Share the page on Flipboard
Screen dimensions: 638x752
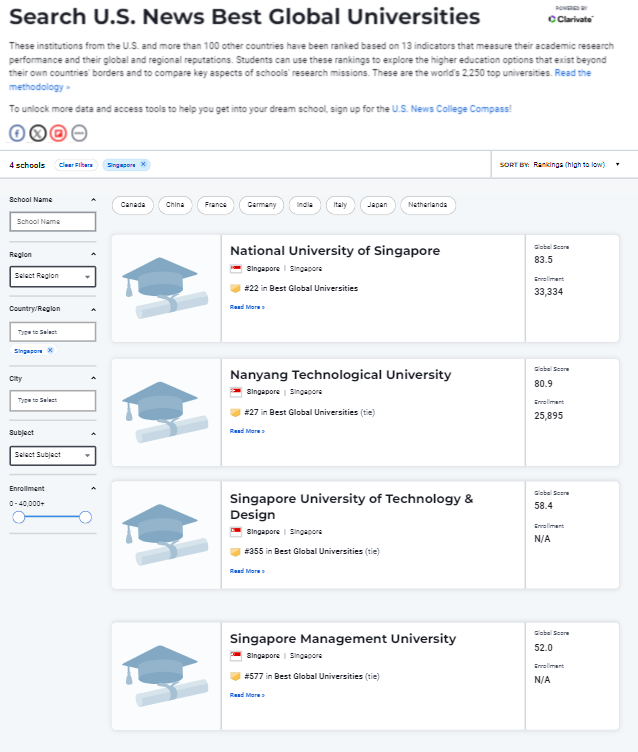click(59, 133)
